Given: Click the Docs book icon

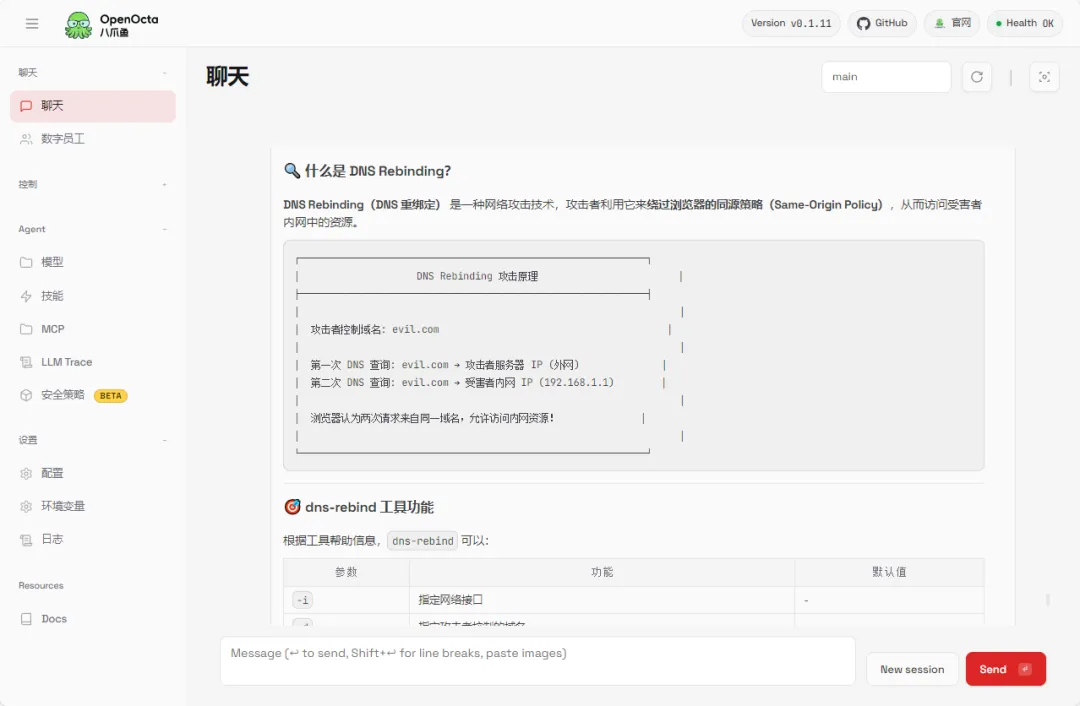Looking at the screenshot, I should point(26,619).
